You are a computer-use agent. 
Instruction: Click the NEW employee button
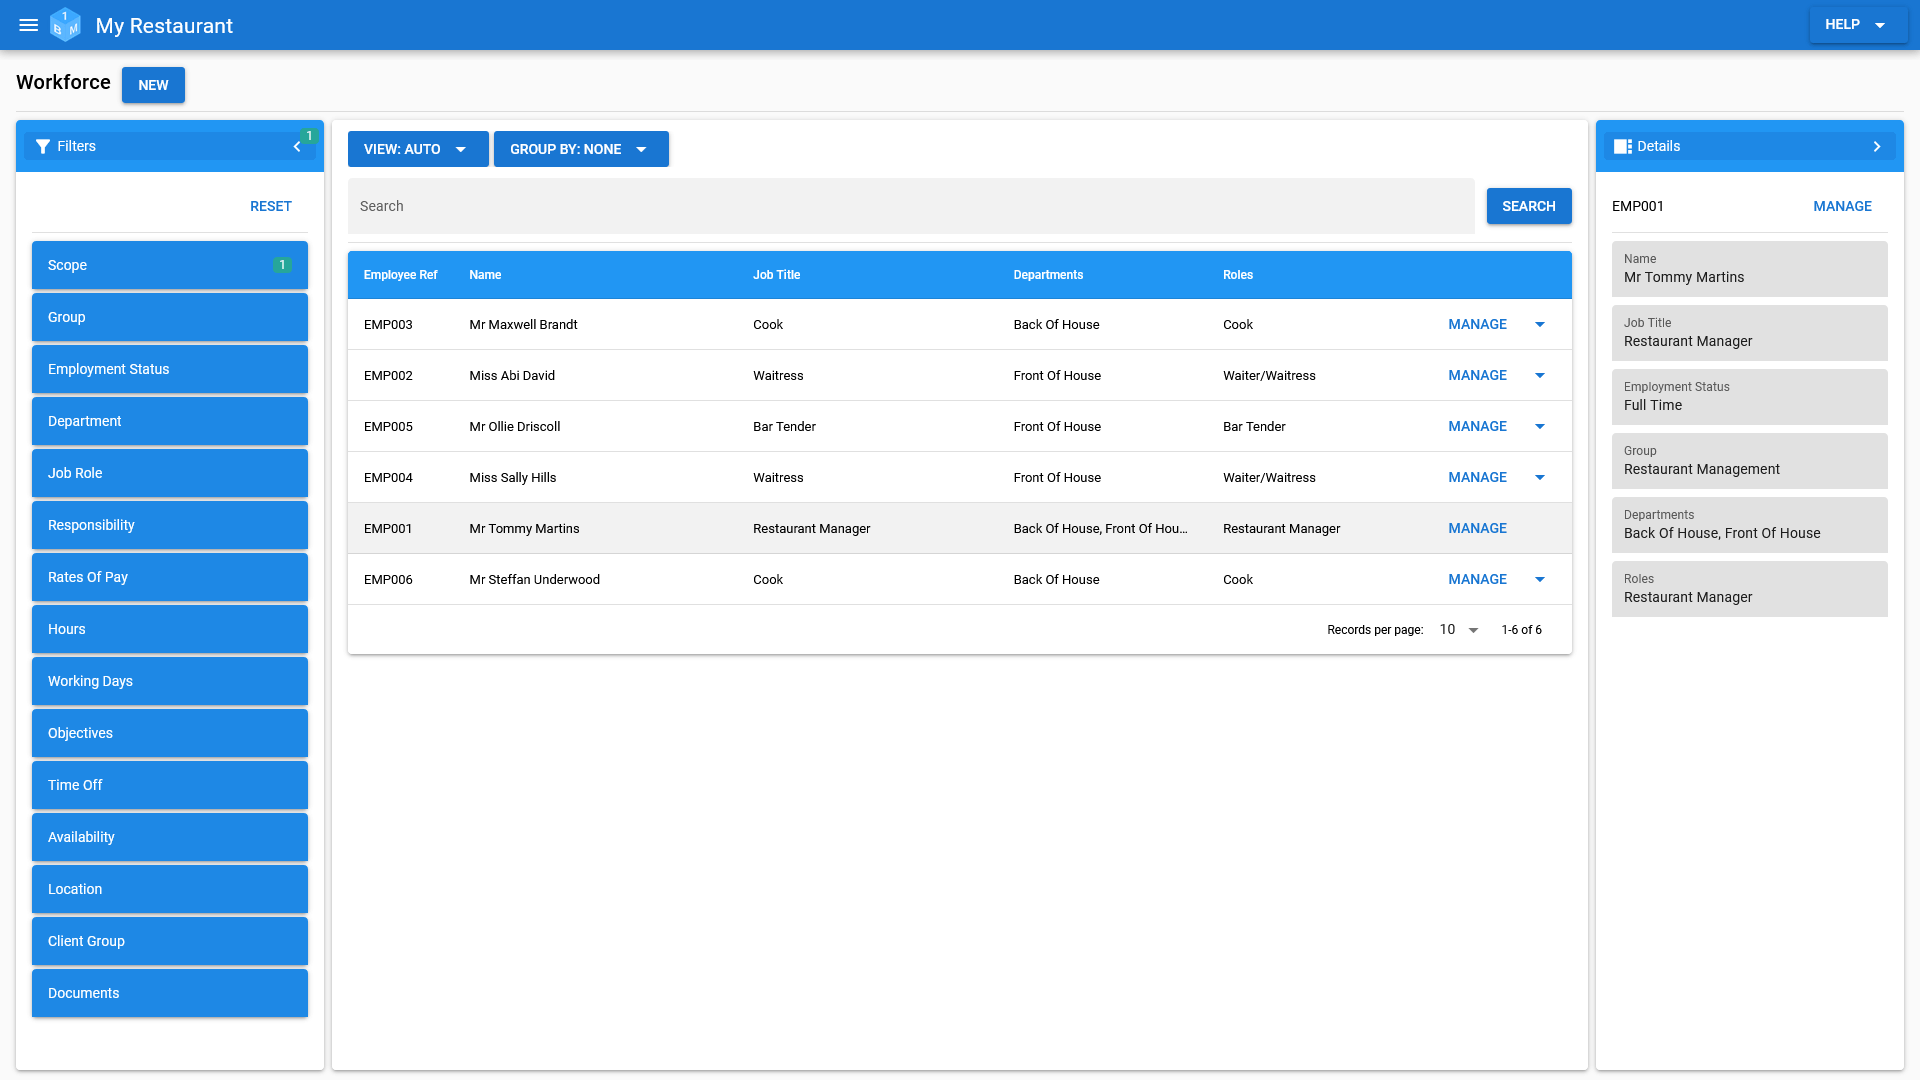(x=154, y=84)
